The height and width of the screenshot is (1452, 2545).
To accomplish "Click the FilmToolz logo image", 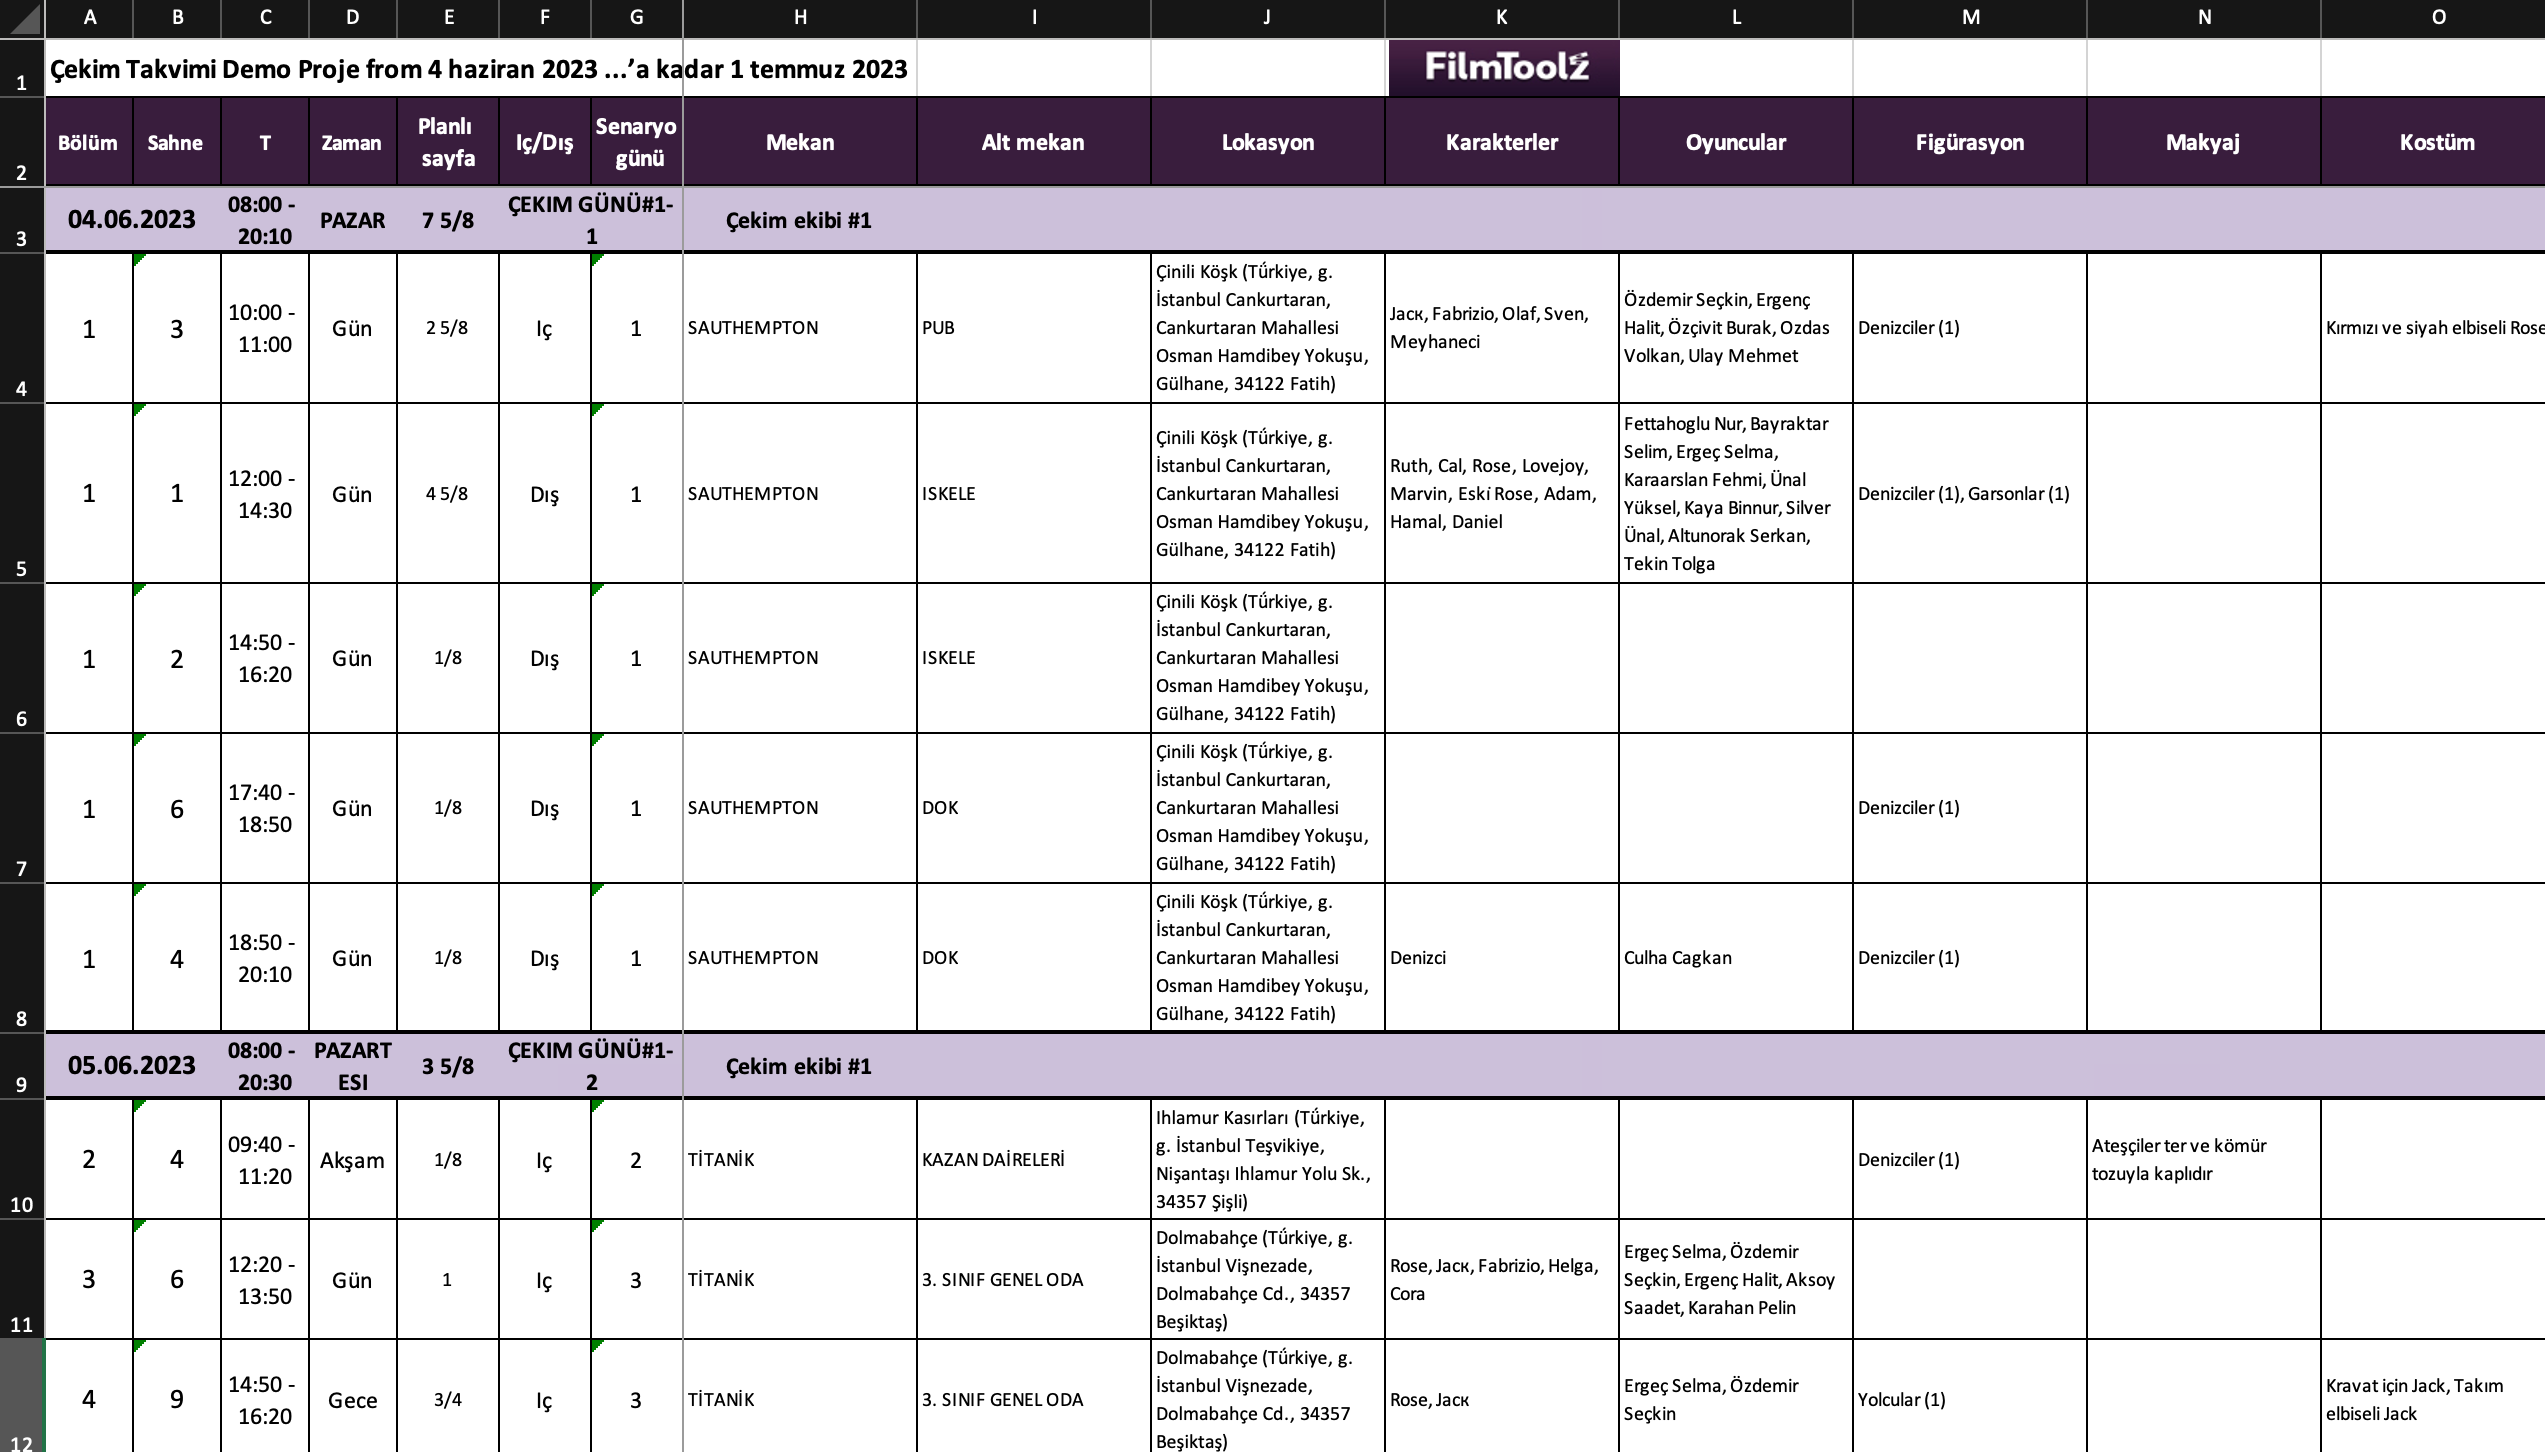I will [1504, 68].
